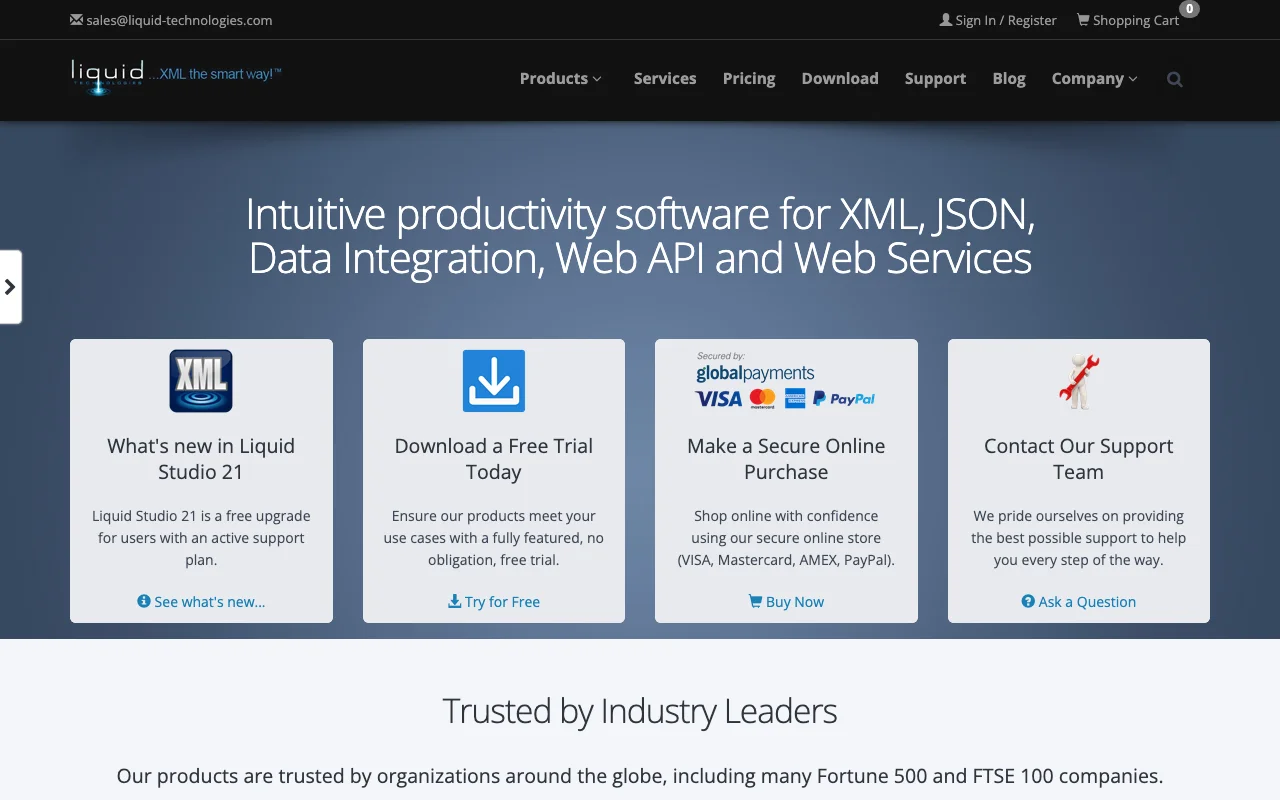Click the PayPal logo
This screenshot has width=1280, height=800.
click(x=844, y=399)
